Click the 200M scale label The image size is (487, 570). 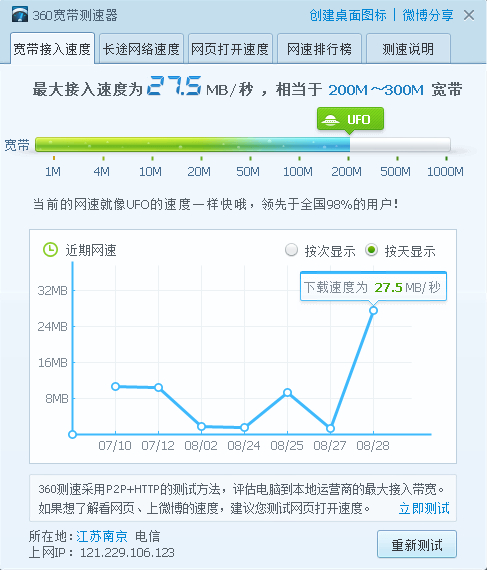pyautogui.click(x=346, y=171)
